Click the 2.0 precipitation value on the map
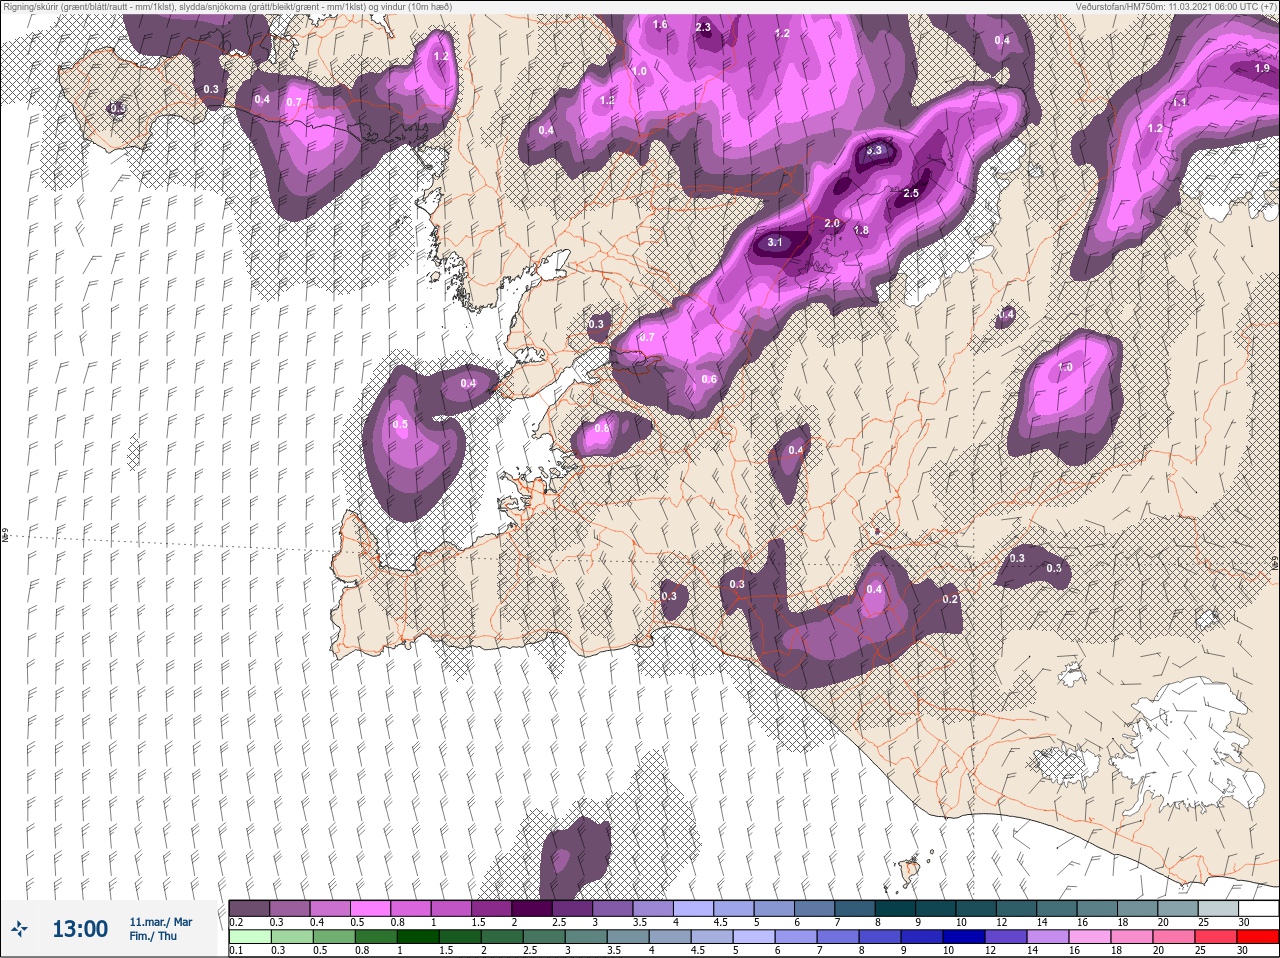 point(832,224)
